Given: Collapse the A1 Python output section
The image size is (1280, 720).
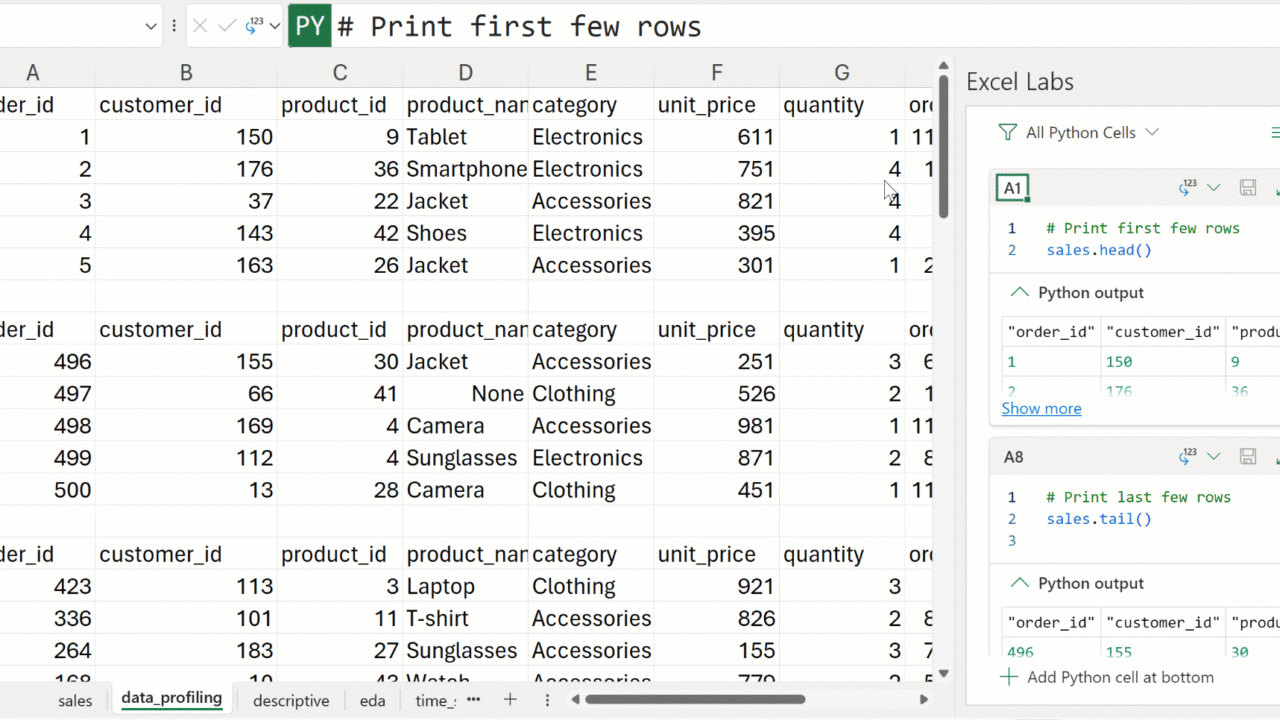Looking at the screenshot, I should (x=1019, y=293).
